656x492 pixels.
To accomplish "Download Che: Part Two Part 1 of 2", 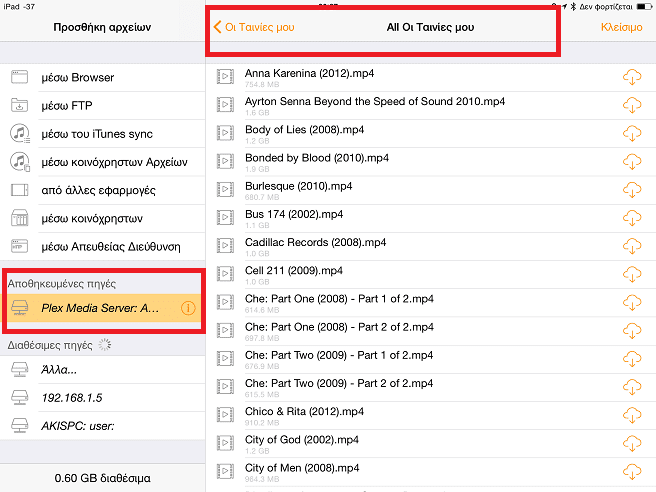I will point(632,359).
